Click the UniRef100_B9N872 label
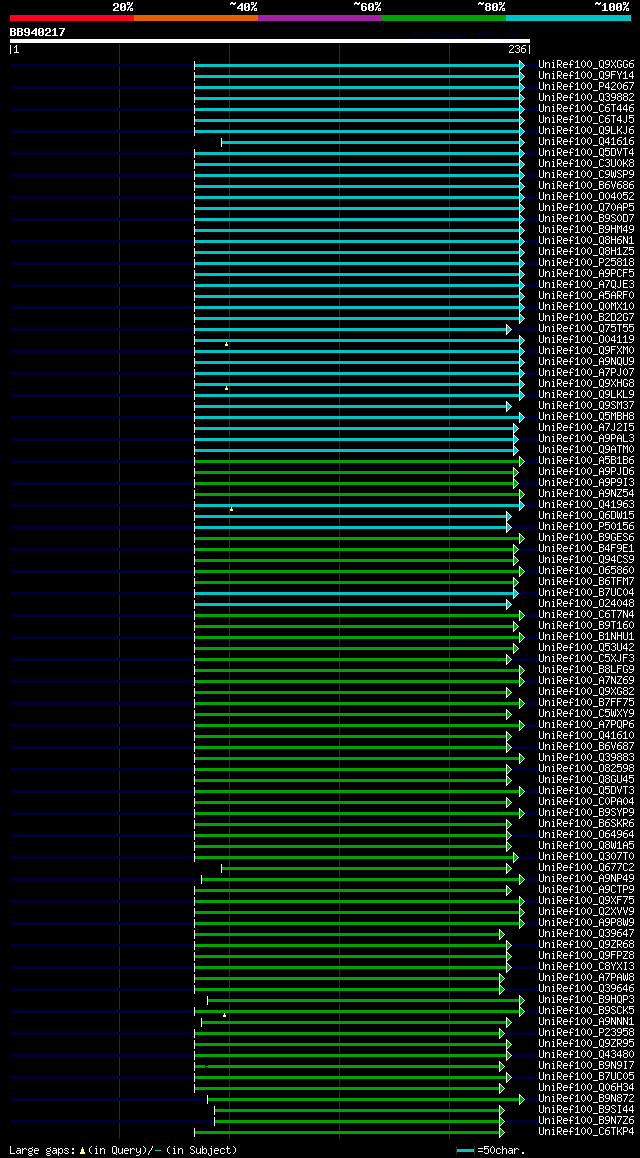 [x=586, y=1100]
